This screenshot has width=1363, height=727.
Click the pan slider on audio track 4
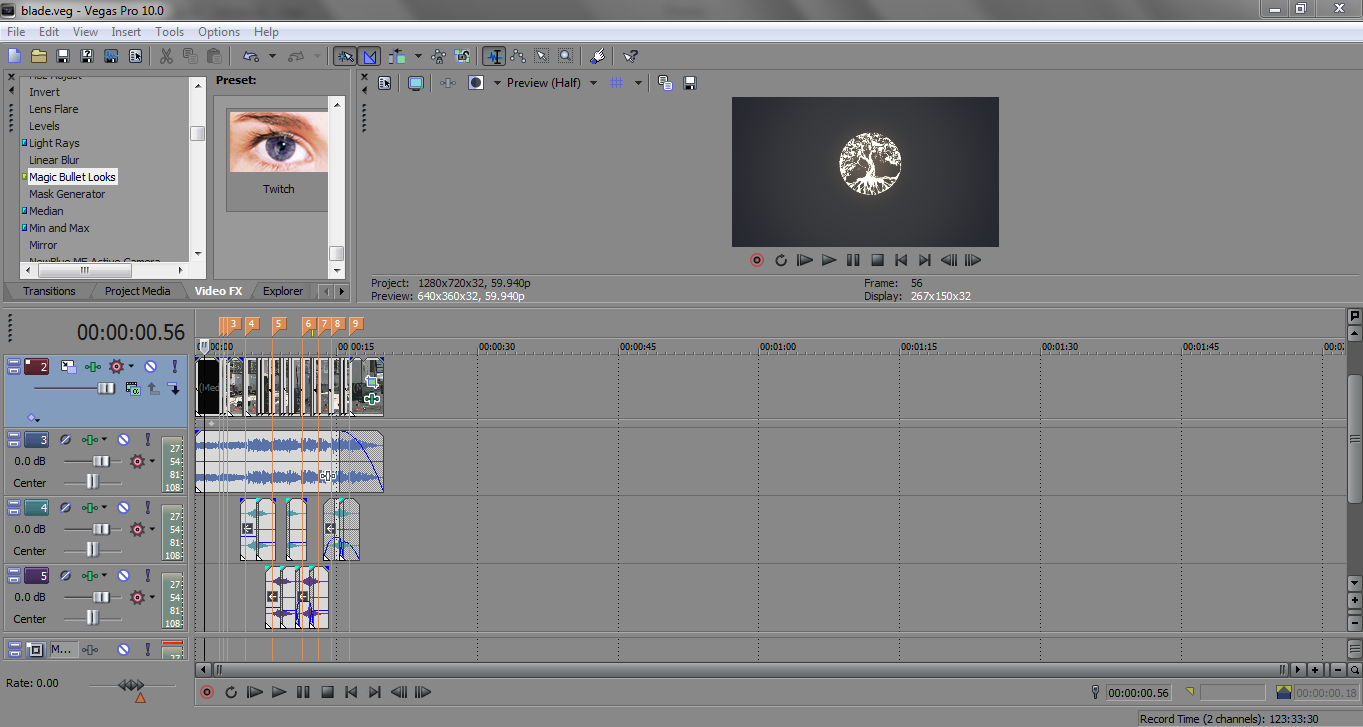(92, 549)
